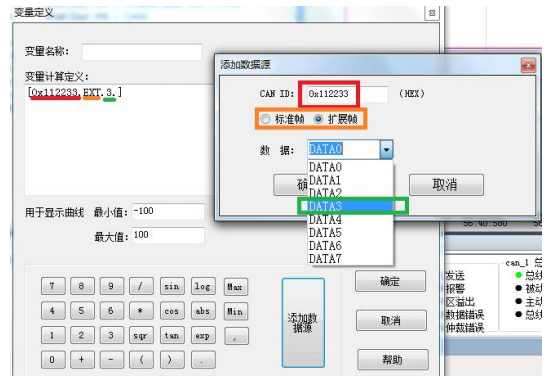
Task: Choose DATA5 from the dropdown list
Action: pos(350,233)
